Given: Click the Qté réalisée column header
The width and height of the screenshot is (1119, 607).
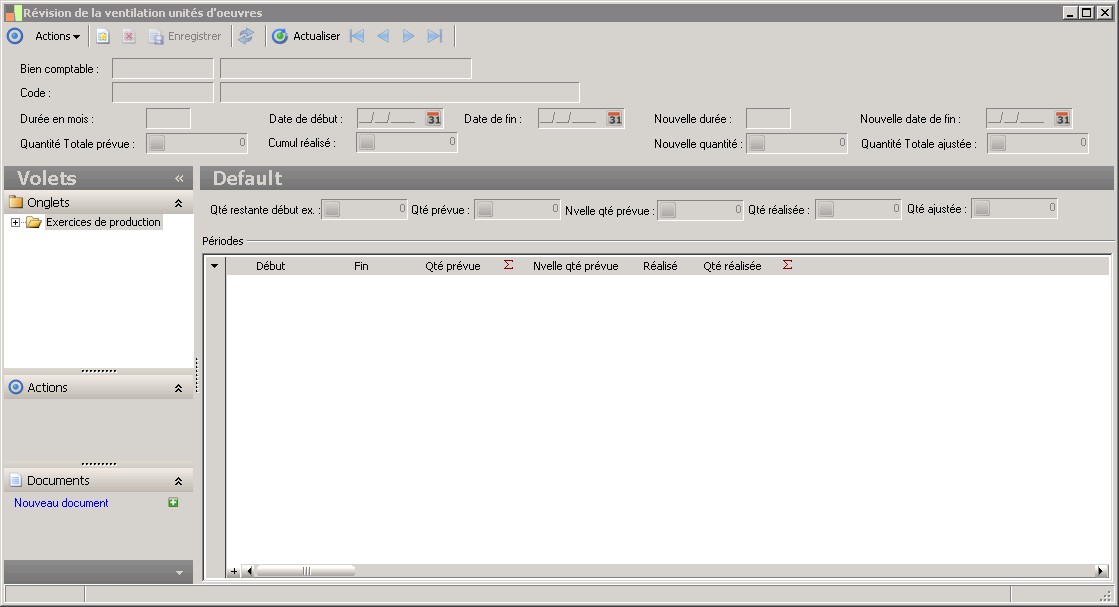Looking at the screenshot, I should 732,266.
